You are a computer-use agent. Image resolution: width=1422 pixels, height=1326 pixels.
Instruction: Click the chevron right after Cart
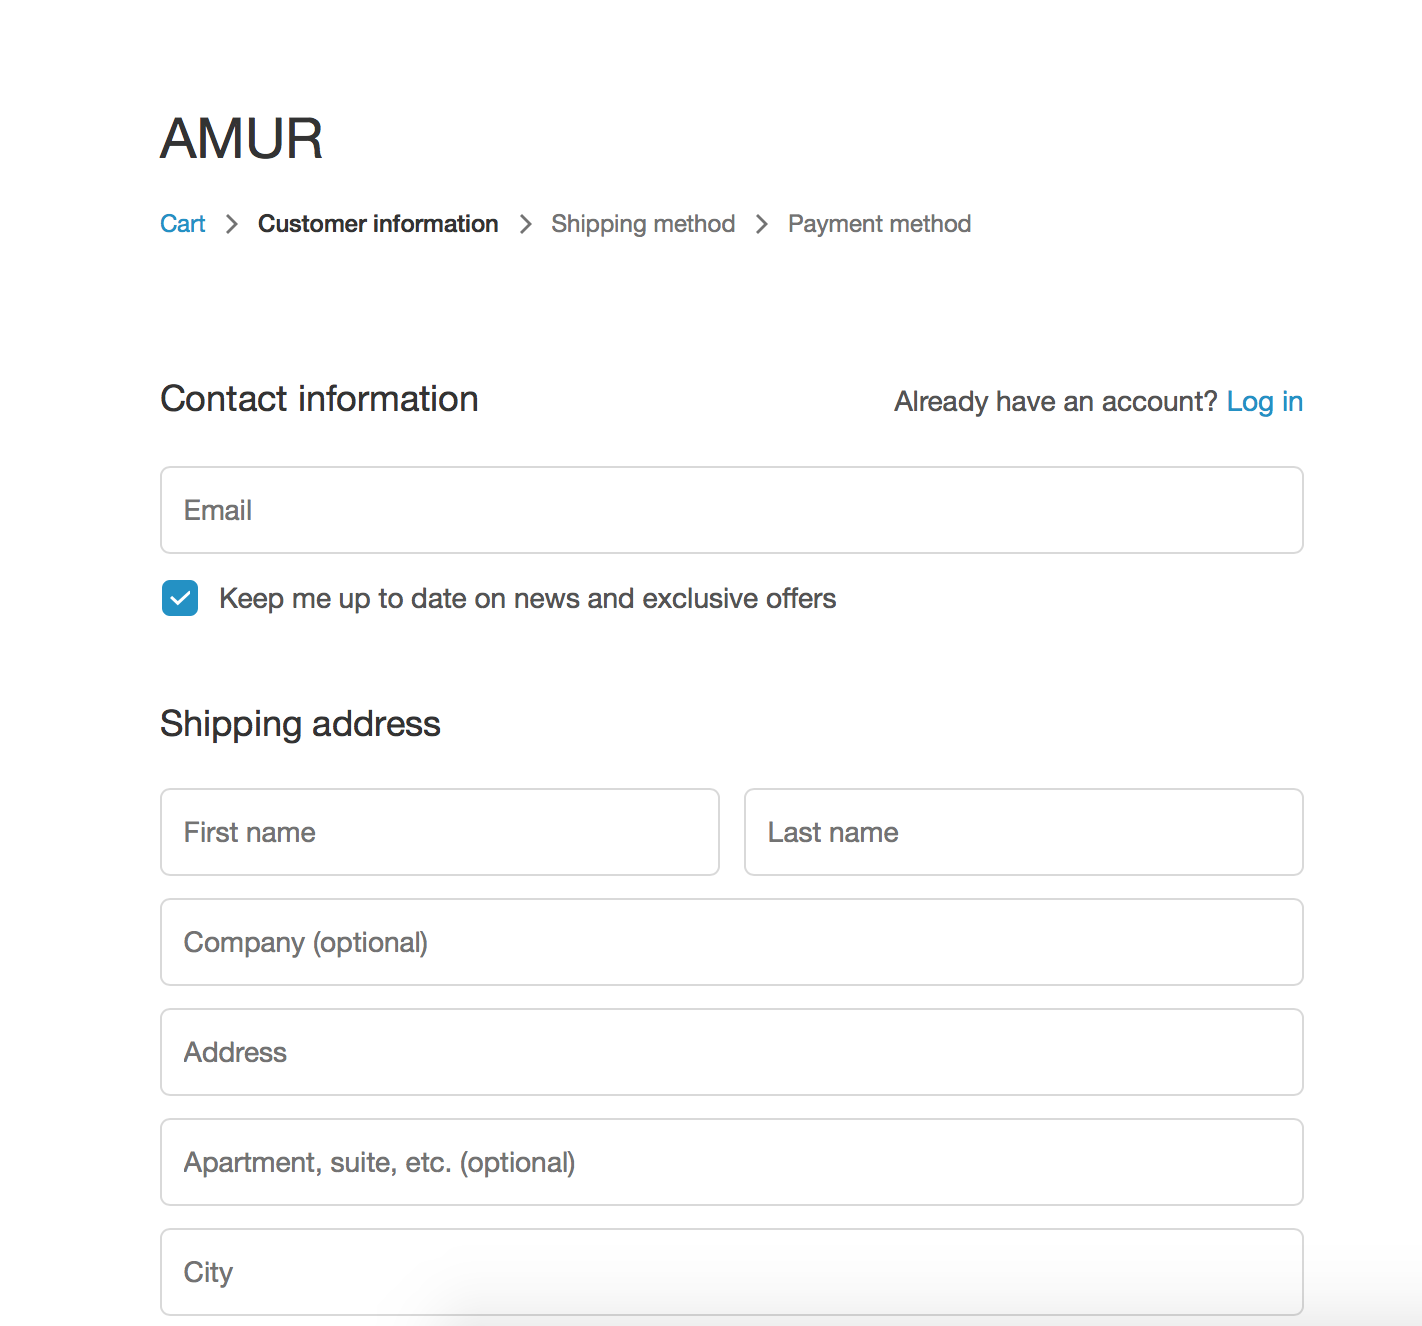point(232,224)
